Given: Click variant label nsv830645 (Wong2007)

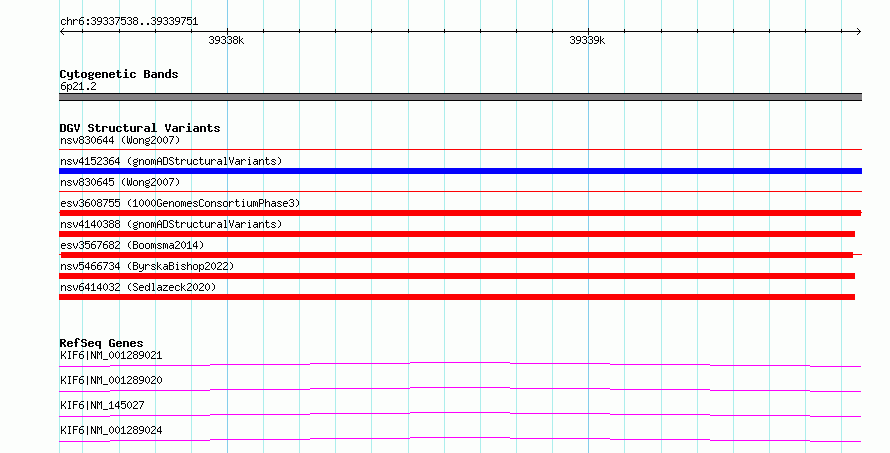Looking at the screenshot, I should tap(120, 182).
